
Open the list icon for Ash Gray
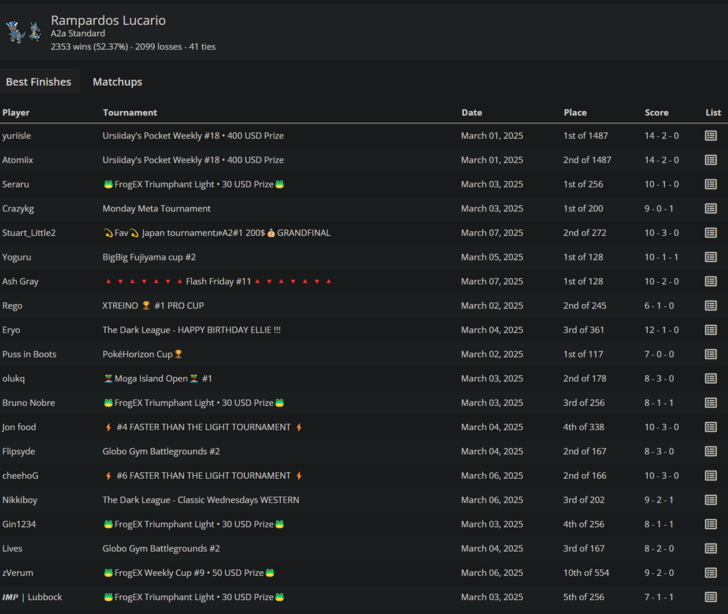(710, 282)
